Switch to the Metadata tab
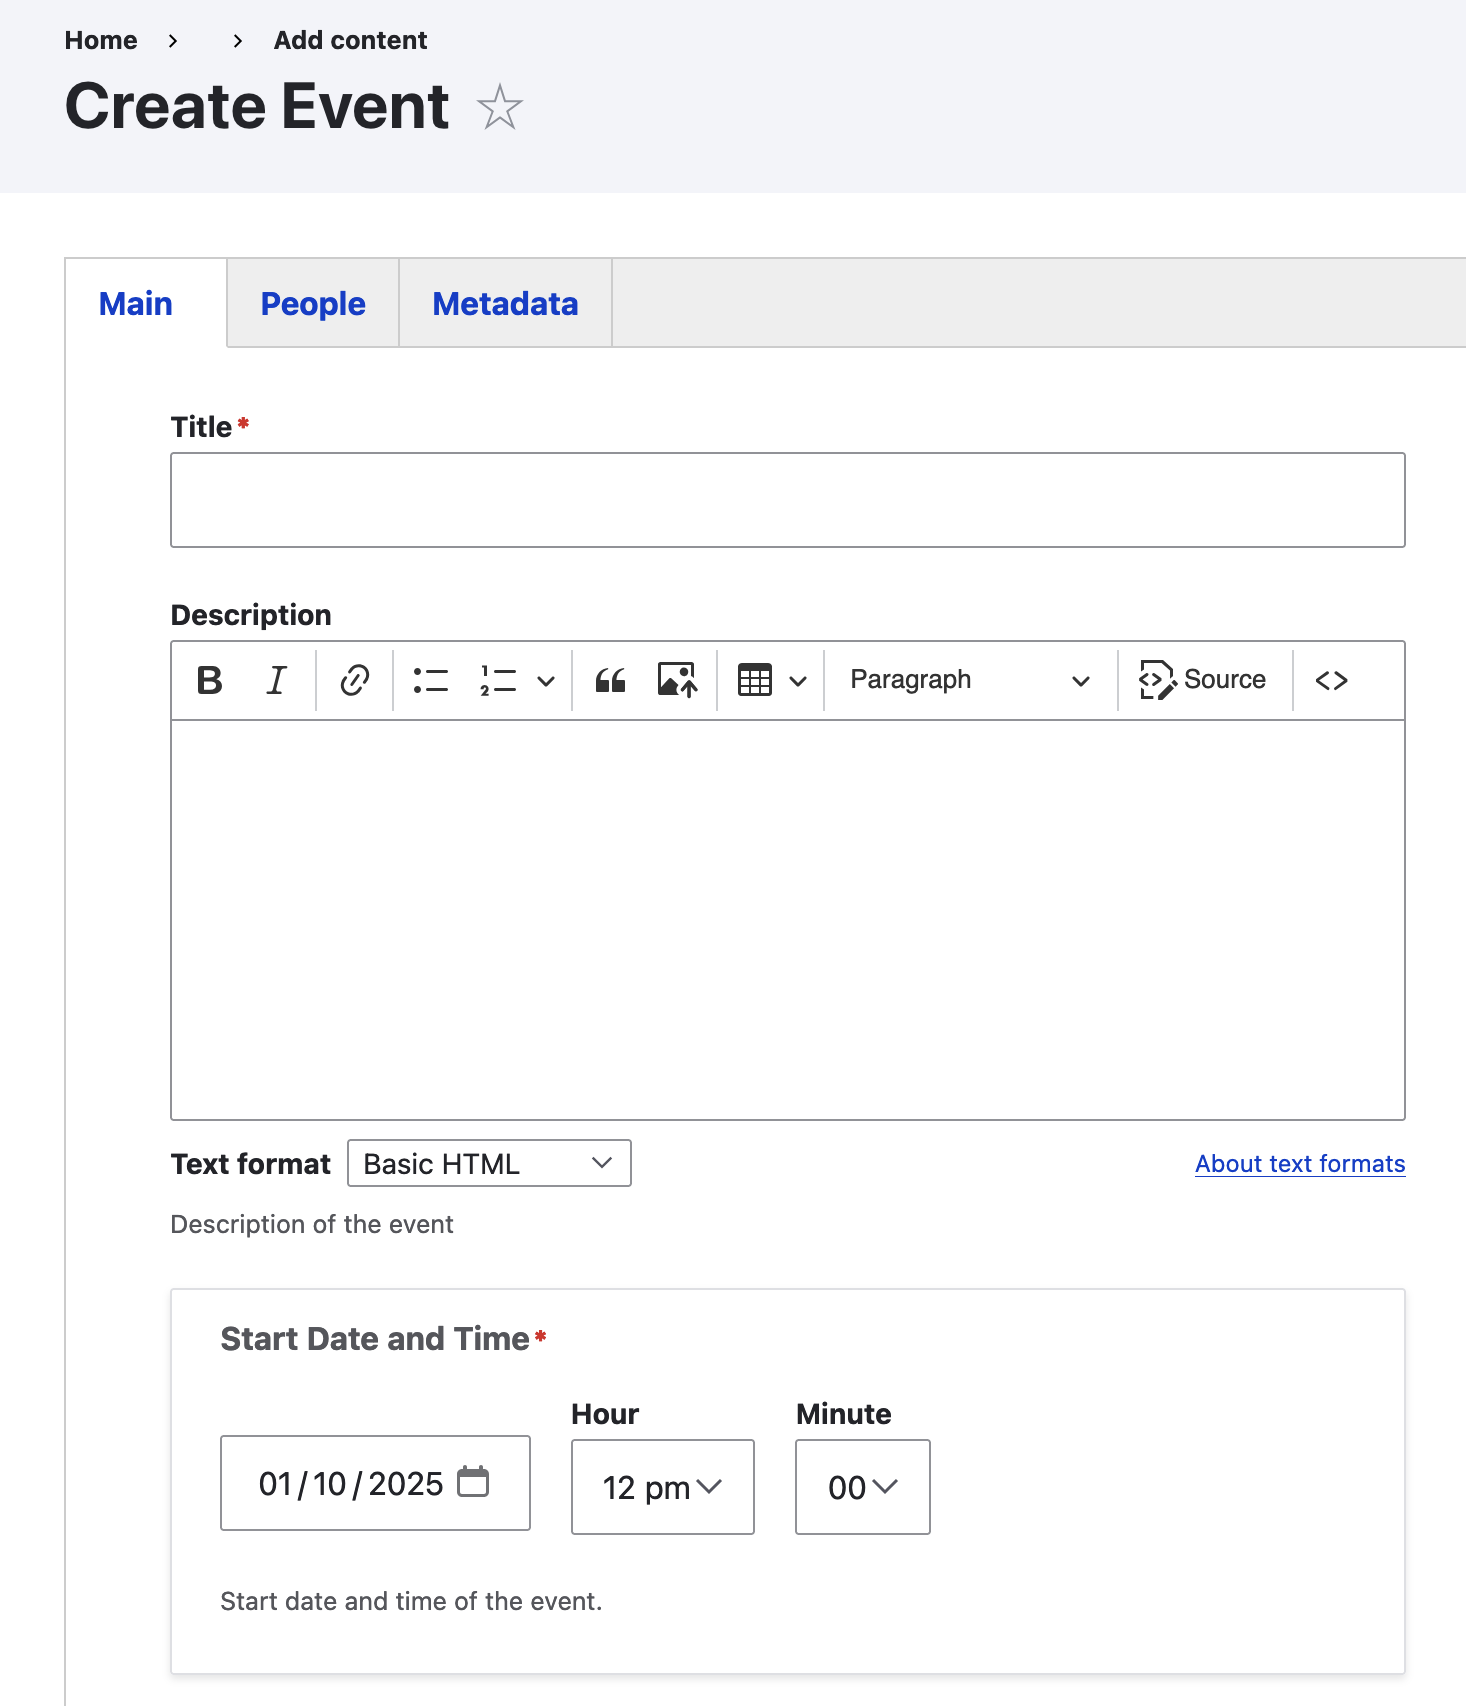The width and height of the screenshot is (1466, 1706). tap(505, 304)
